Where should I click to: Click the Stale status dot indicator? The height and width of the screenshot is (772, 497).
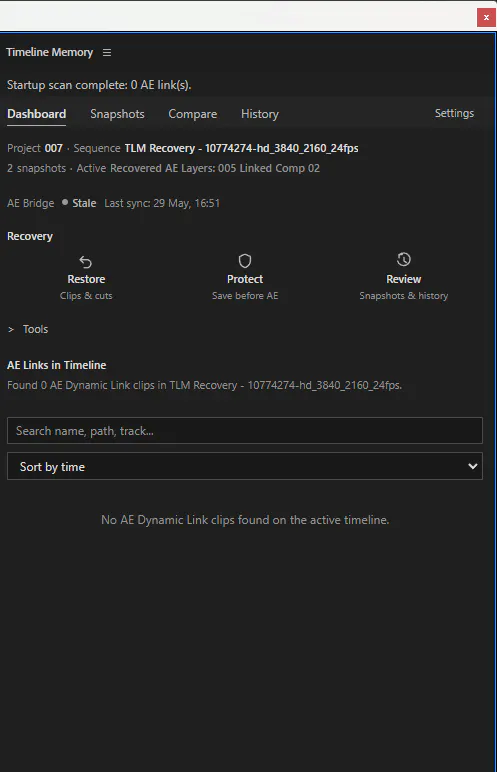point(65,202)
